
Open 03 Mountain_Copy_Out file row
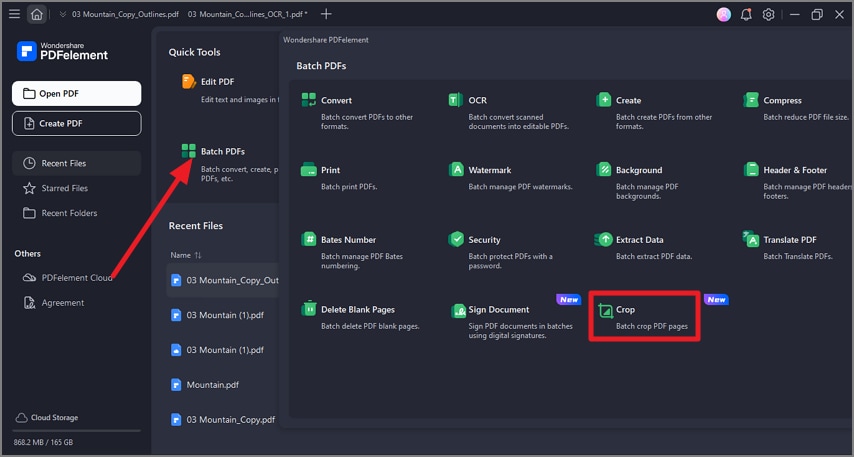click(223, 280)
